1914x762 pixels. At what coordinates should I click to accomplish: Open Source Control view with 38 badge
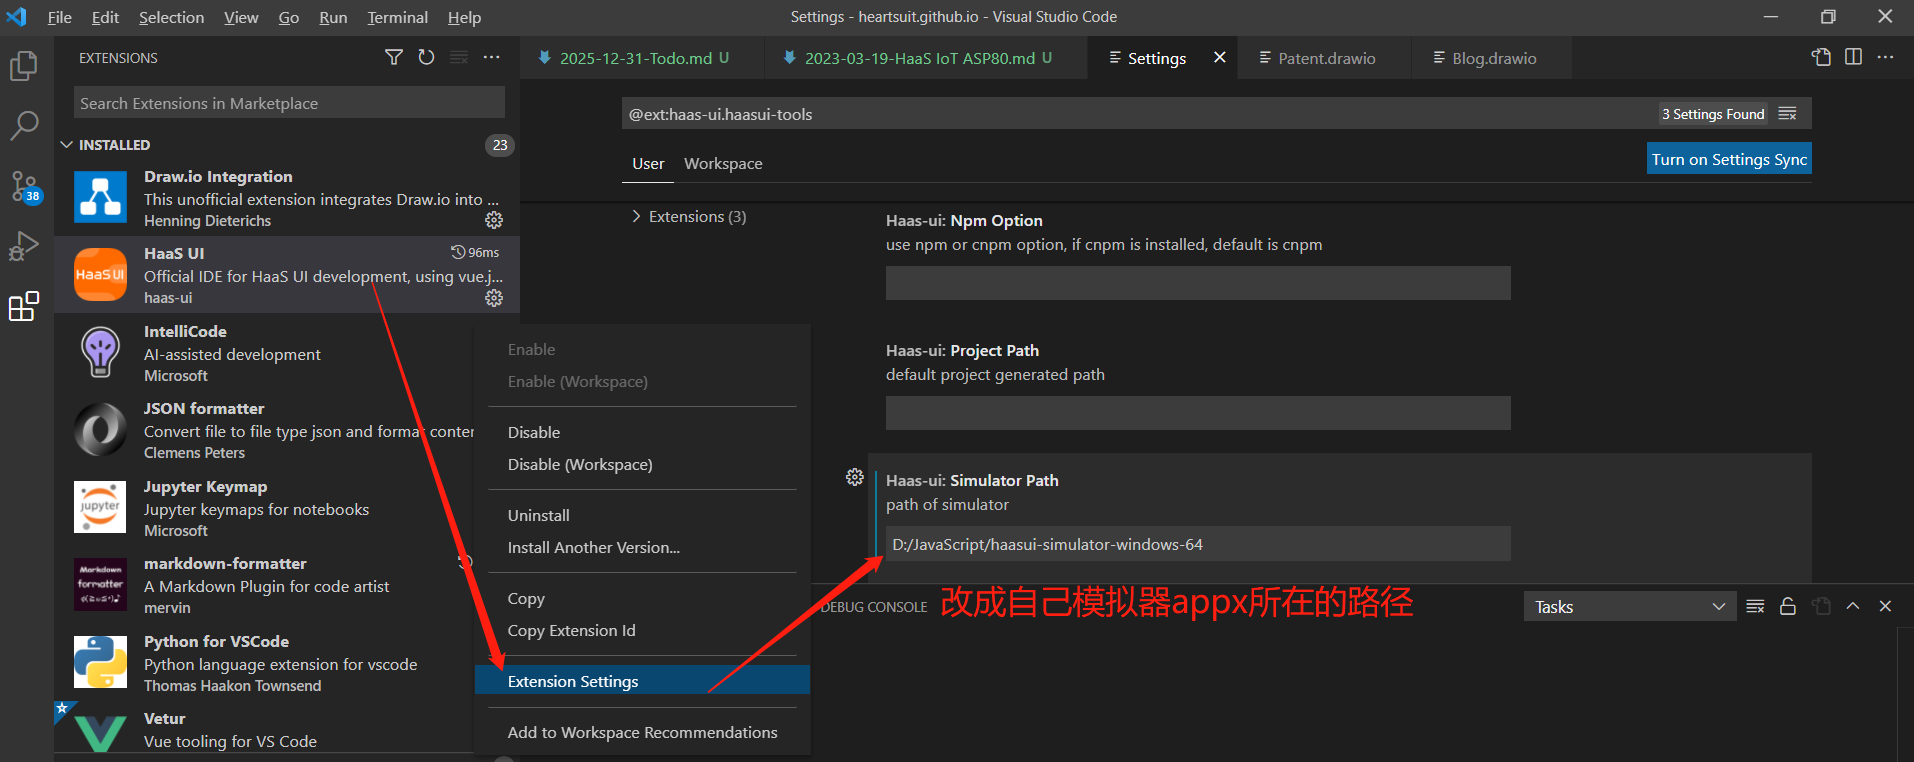[25, 186]
